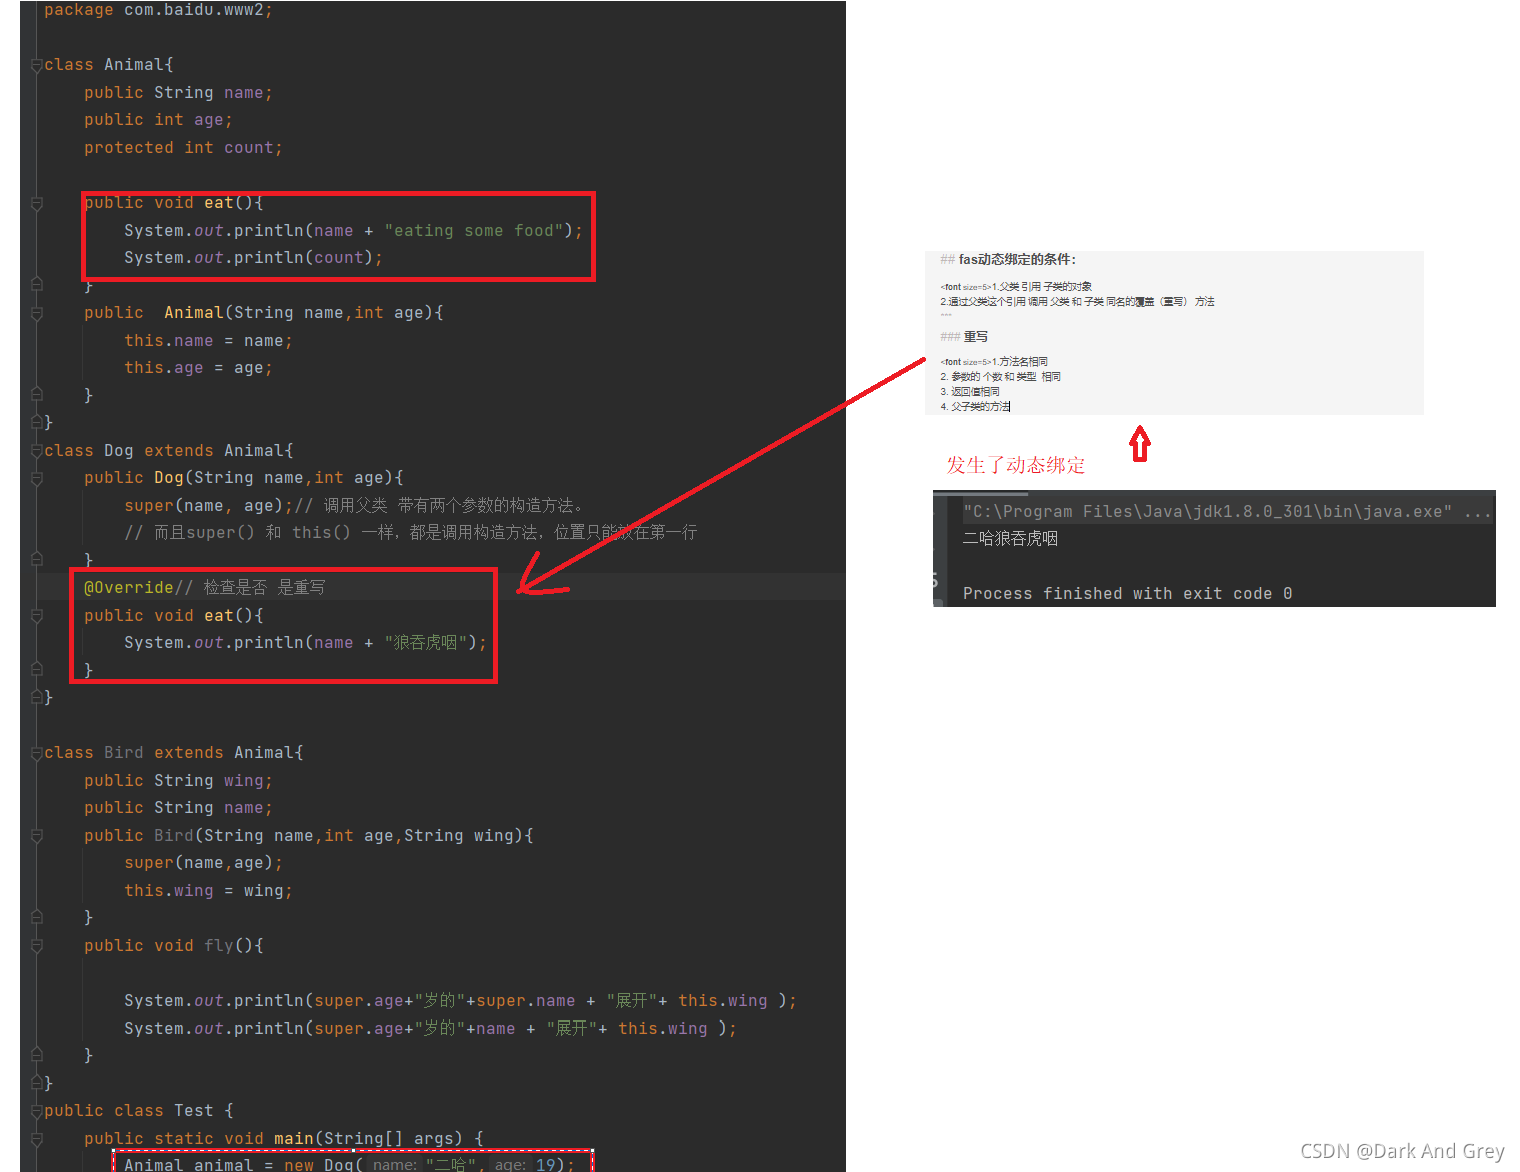Click the note line 参数的 个数 和 类型 相同
The height and width of the screenshot is (1172, 1520).
point(1000,377)
